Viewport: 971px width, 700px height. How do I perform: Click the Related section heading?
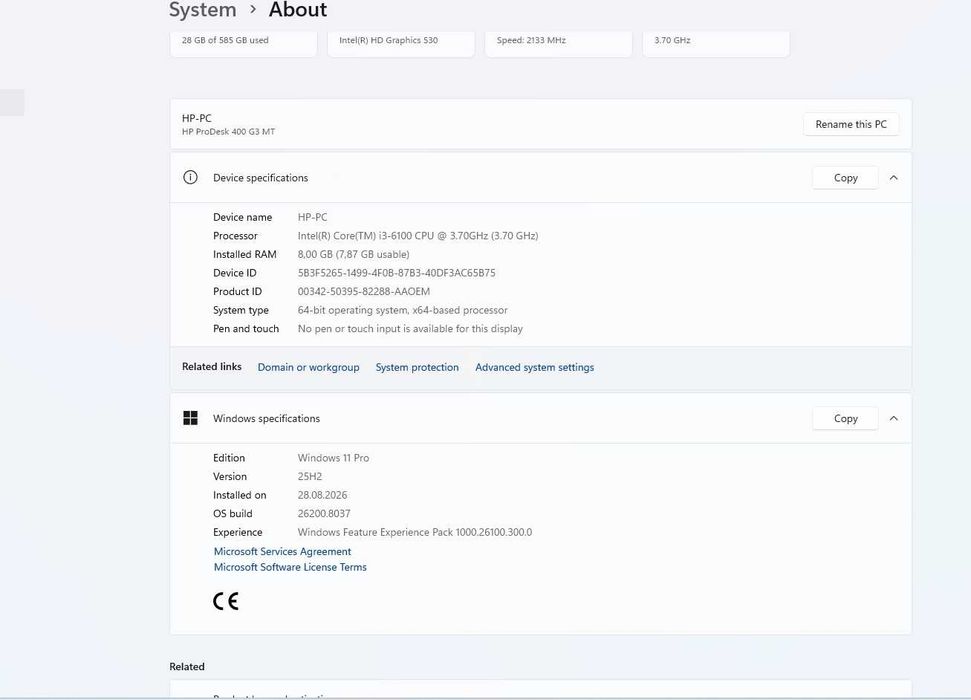tap(186, 667)
